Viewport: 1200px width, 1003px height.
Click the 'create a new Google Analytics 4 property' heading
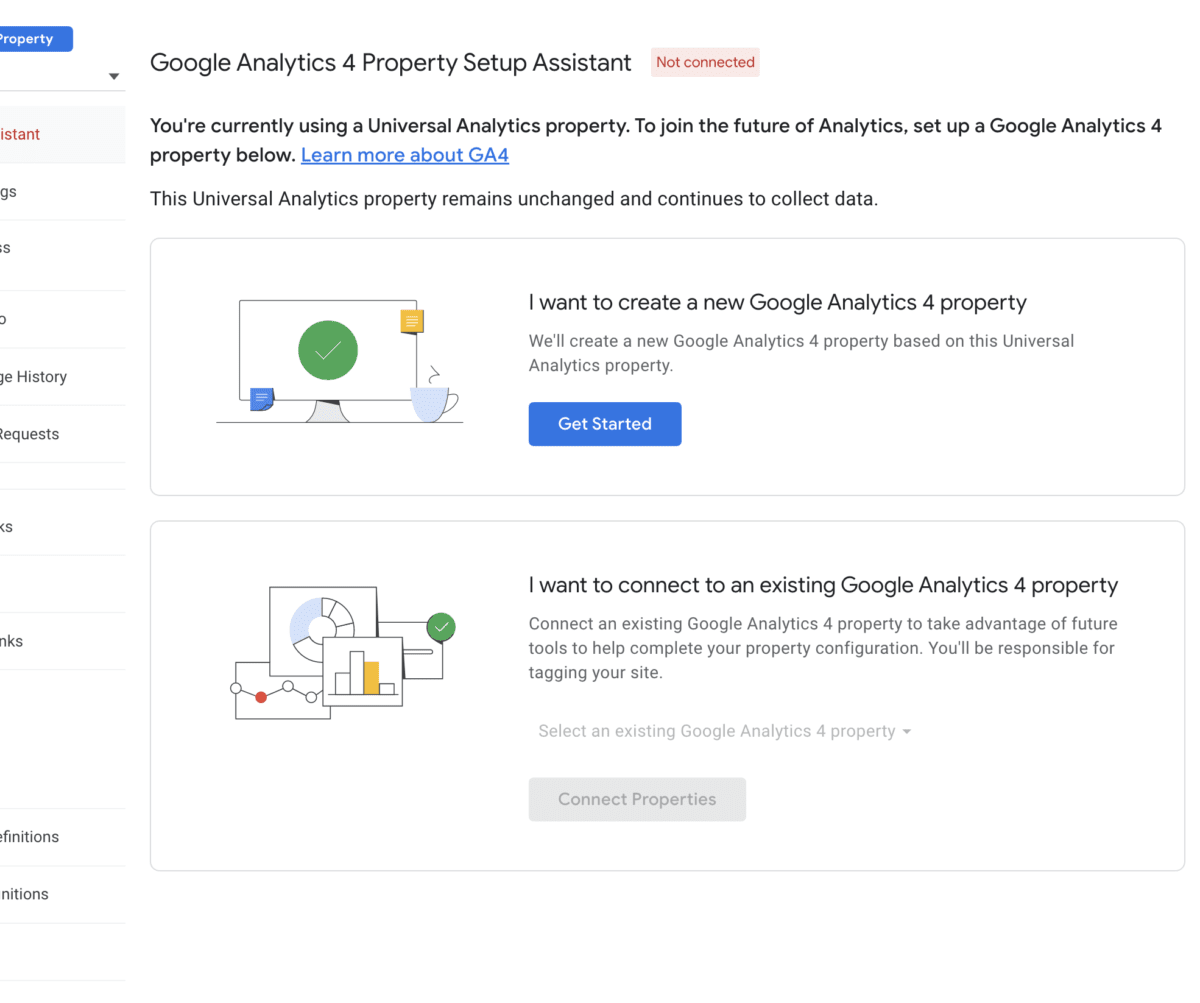click(777, 302)
